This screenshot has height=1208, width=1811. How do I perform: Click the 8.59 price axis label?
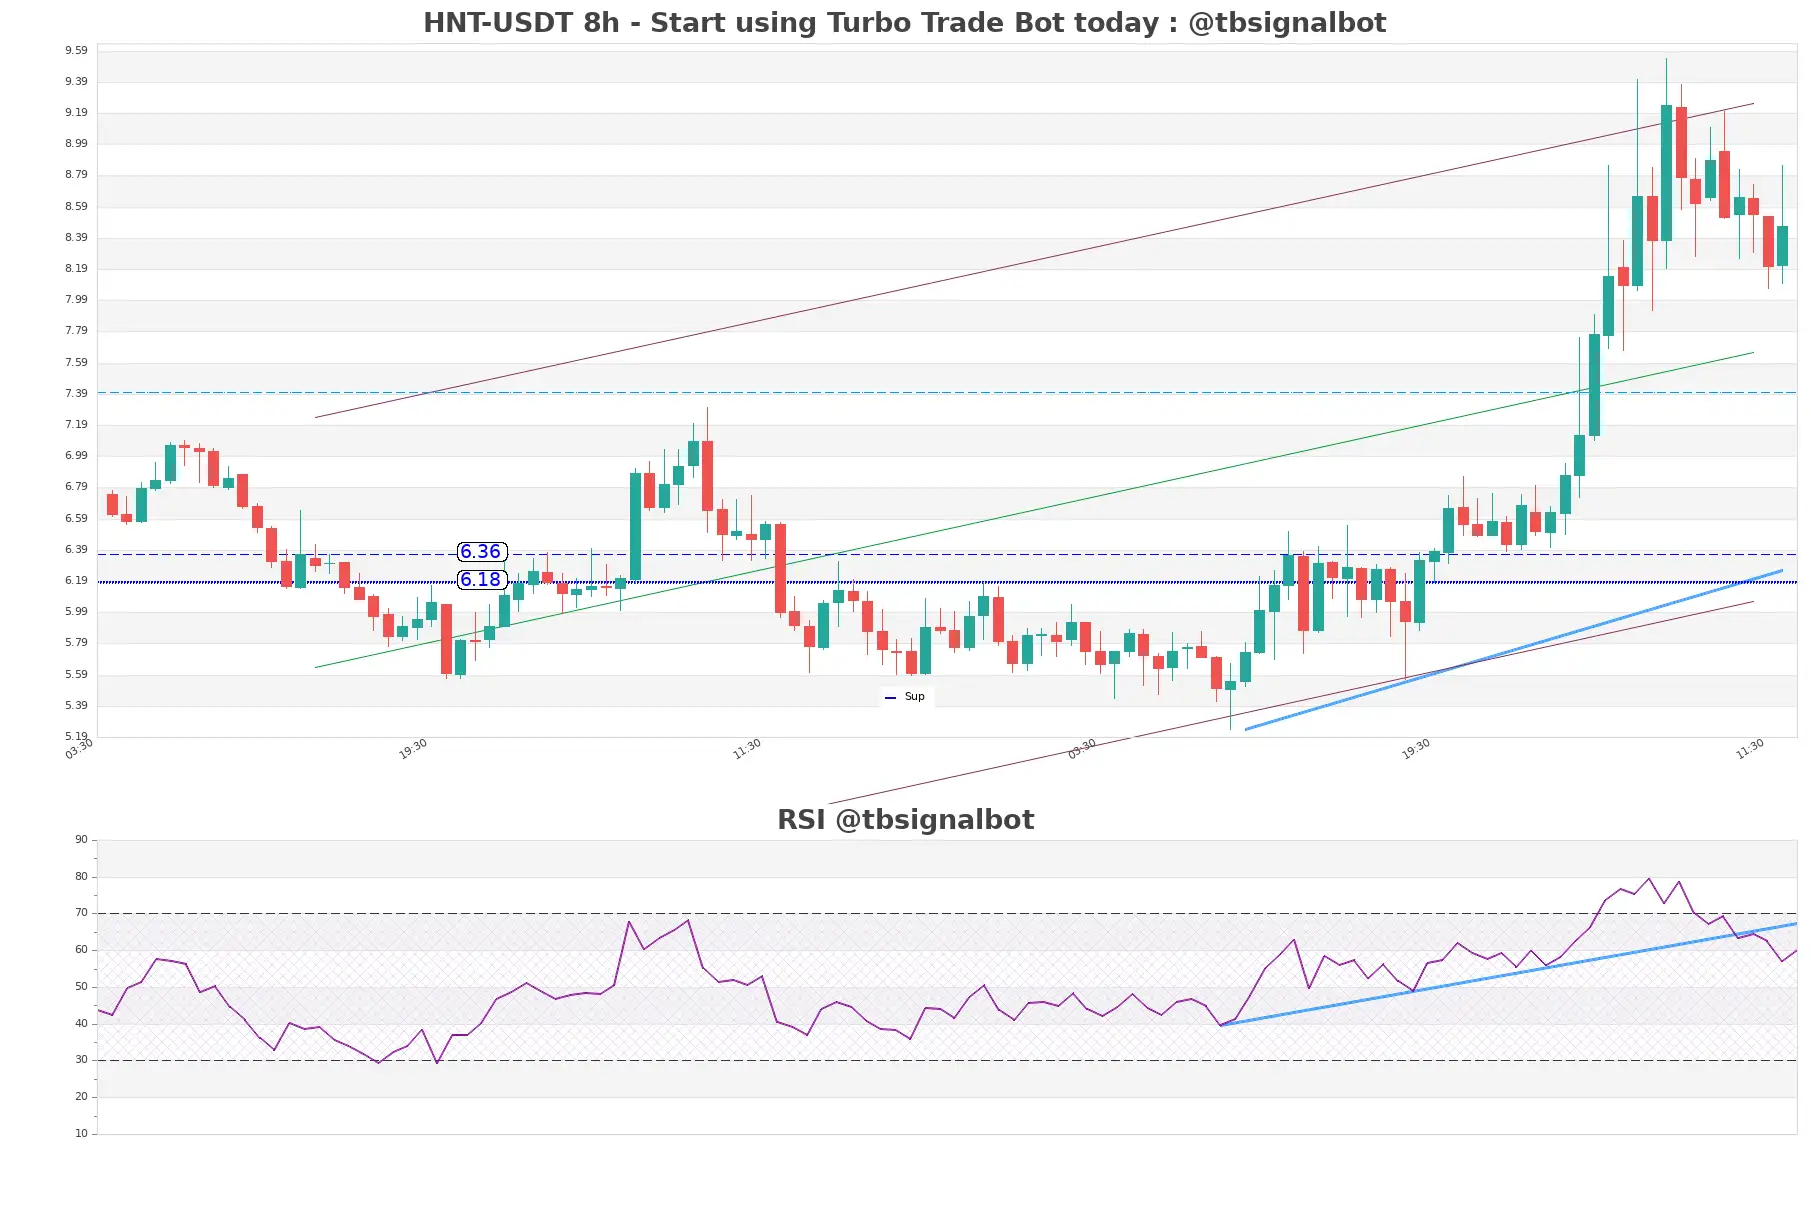pyautogui.click(x=76, y=206)
